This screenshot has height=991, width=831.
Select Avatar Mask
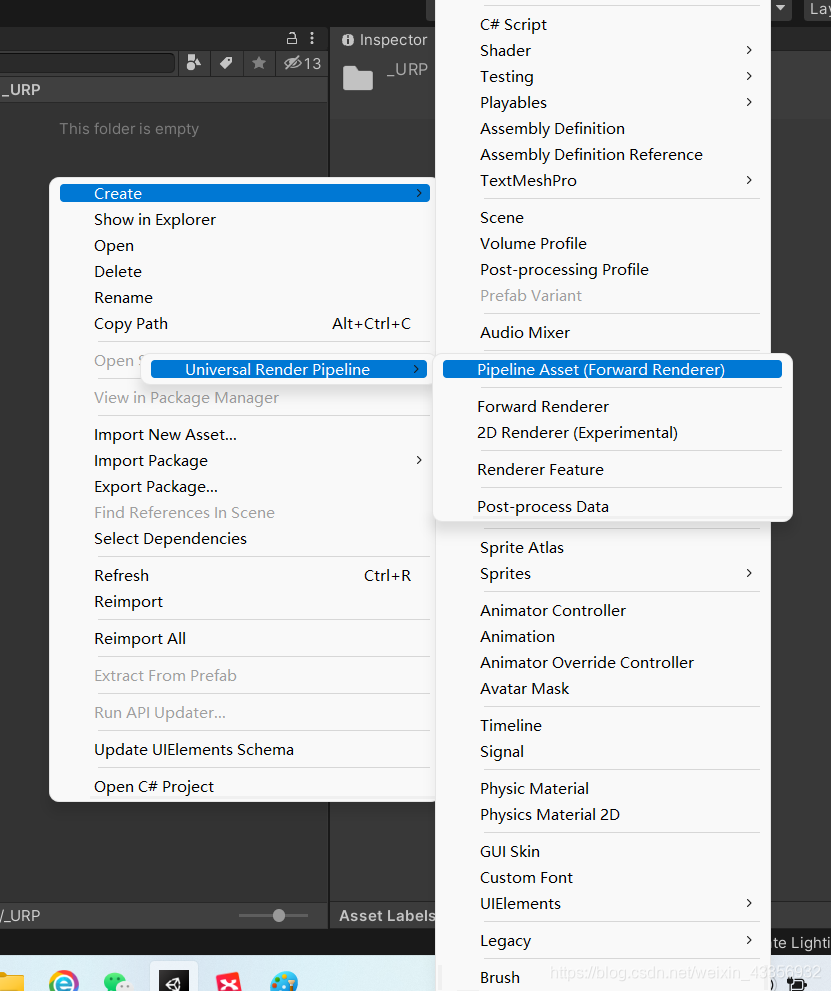[604, 688]
